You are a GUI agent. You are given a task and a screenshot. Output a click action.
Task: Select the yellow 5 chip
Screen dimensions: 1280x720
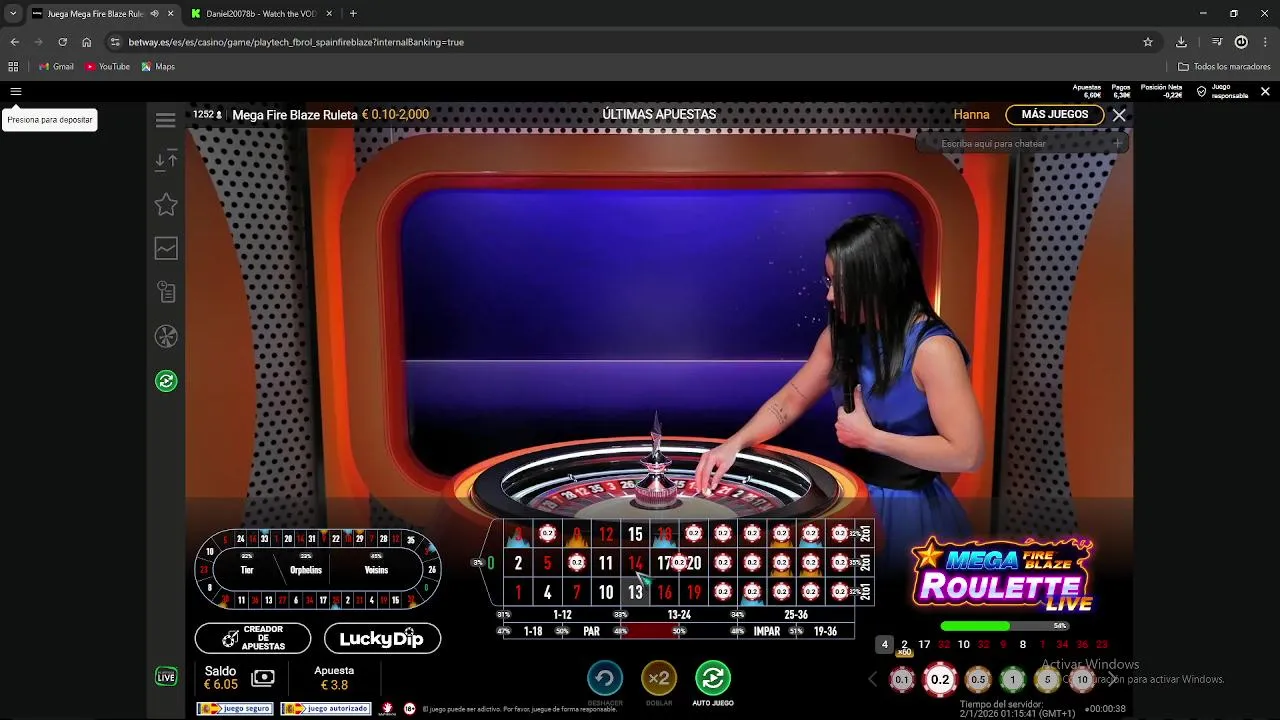pos(1048,680)
